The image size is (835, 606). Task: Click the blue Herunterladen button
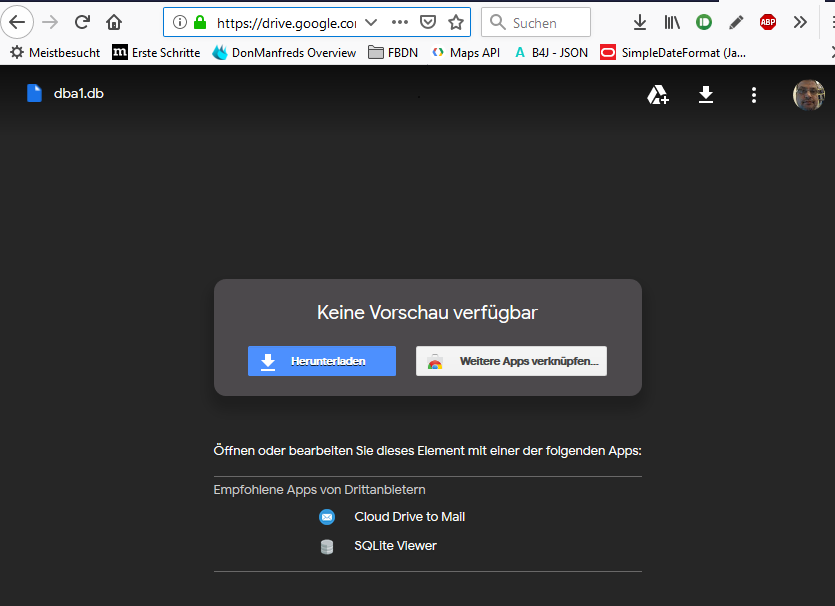[322, 361]
